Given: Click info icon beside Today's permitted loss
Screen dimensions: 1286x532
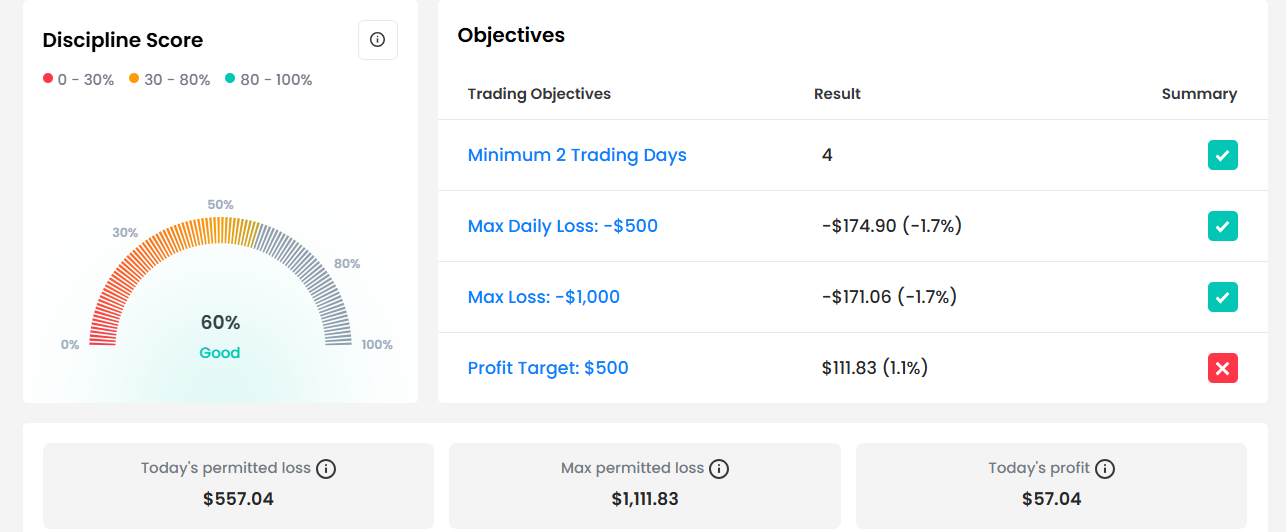Looking at the screenshot, I should (x=326, y=468).
